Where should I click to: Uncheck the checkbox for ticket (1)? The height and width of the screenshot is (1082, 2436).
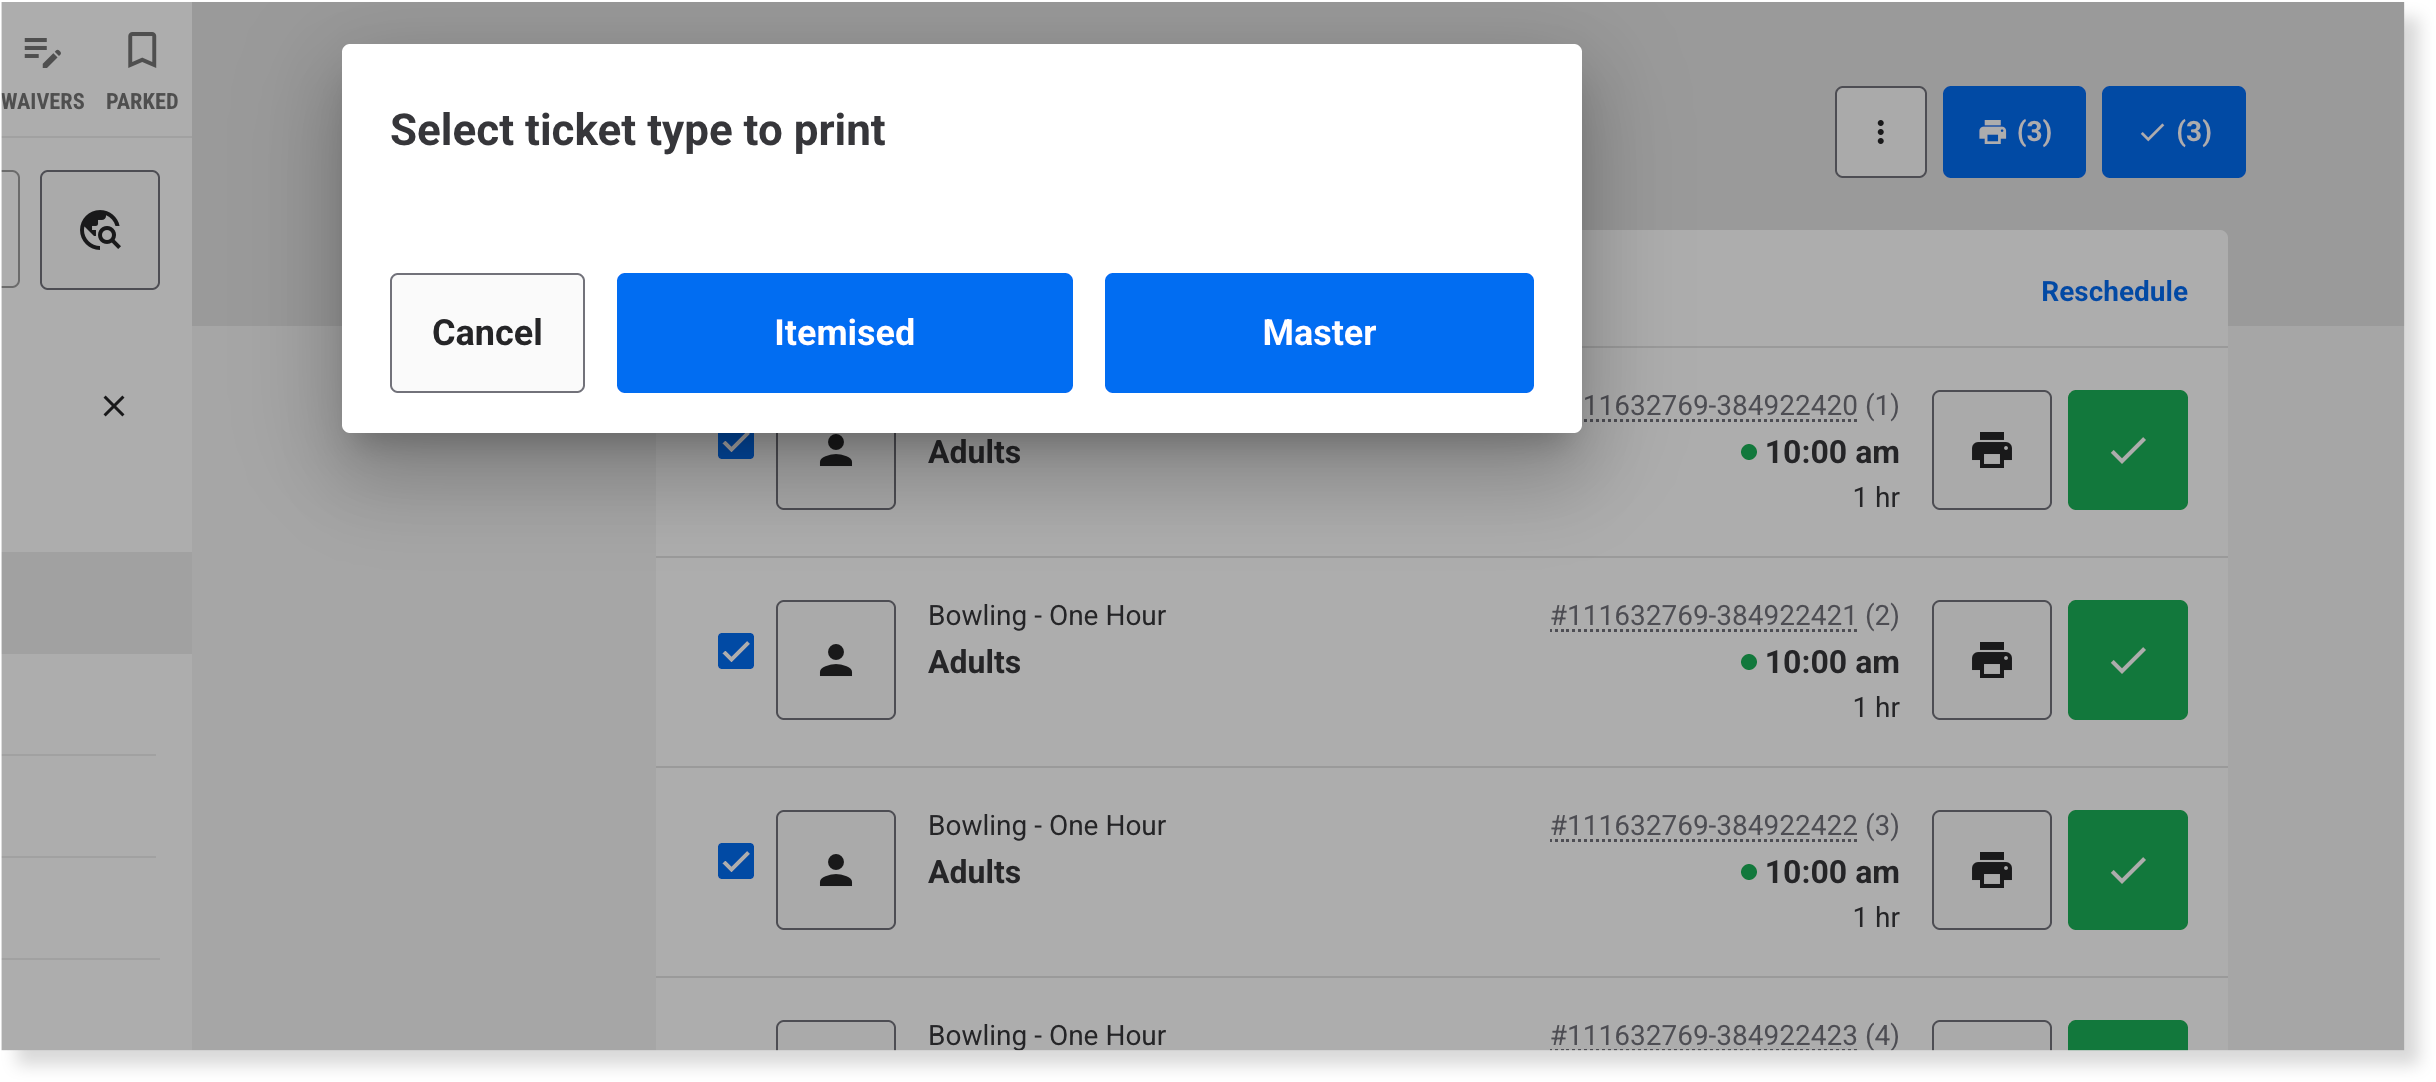(x=736, y=445)
